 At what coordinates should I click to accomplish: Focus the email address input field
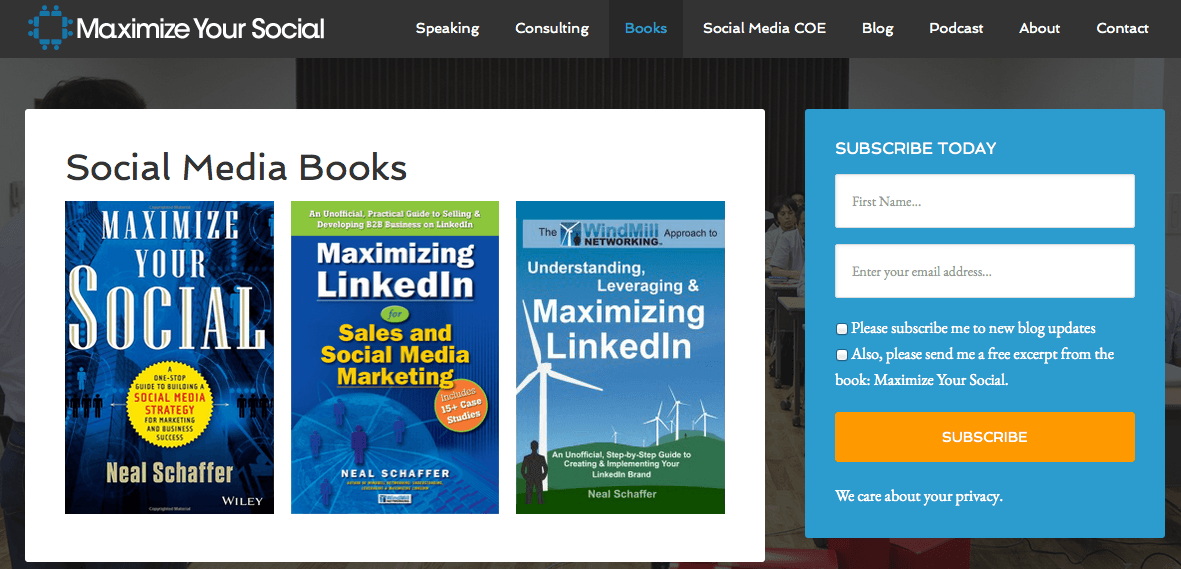[984, 271]
